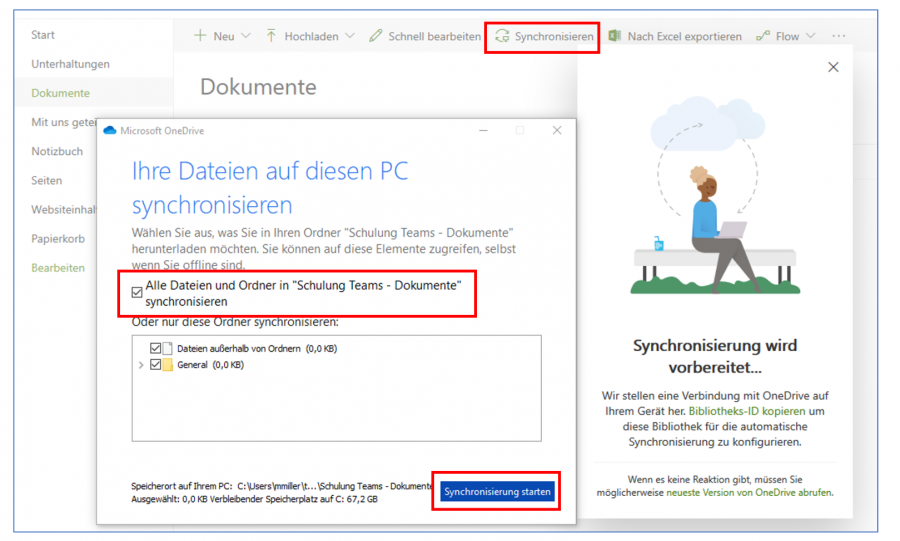Click the Bearbeiten link in left navigation
This screenshot has width=900, height=541.
click(58, 268)
